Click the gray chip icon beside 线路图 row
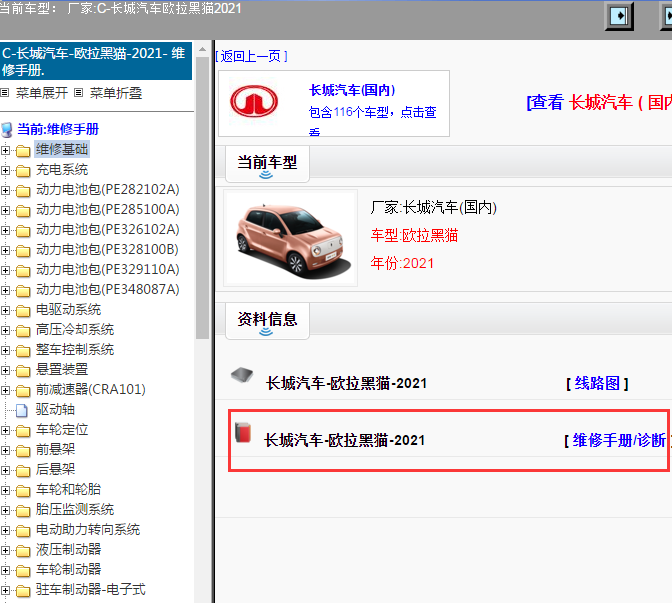The height and width of the screenshot is (603, 672). 242,375
